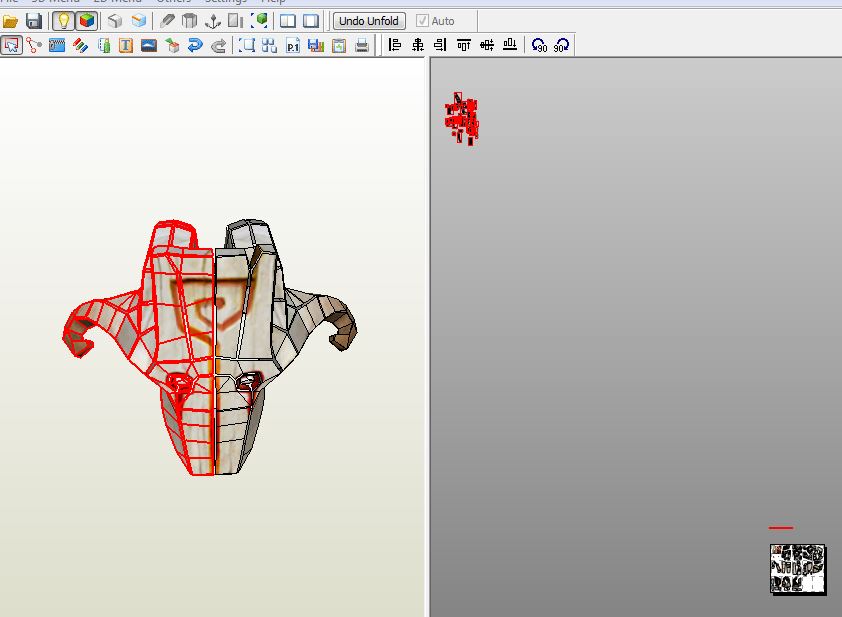Print using the printer icon
842x617 pixels.
click(x=362, y=46)
